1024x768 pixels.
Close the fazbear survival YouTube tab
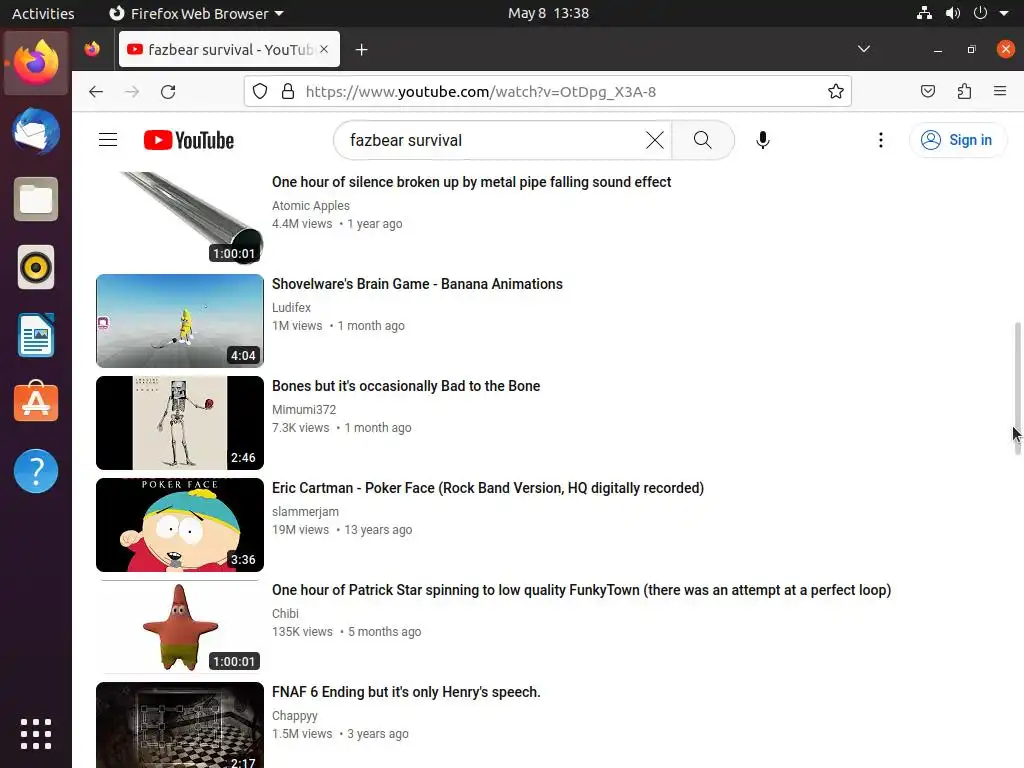324,49
